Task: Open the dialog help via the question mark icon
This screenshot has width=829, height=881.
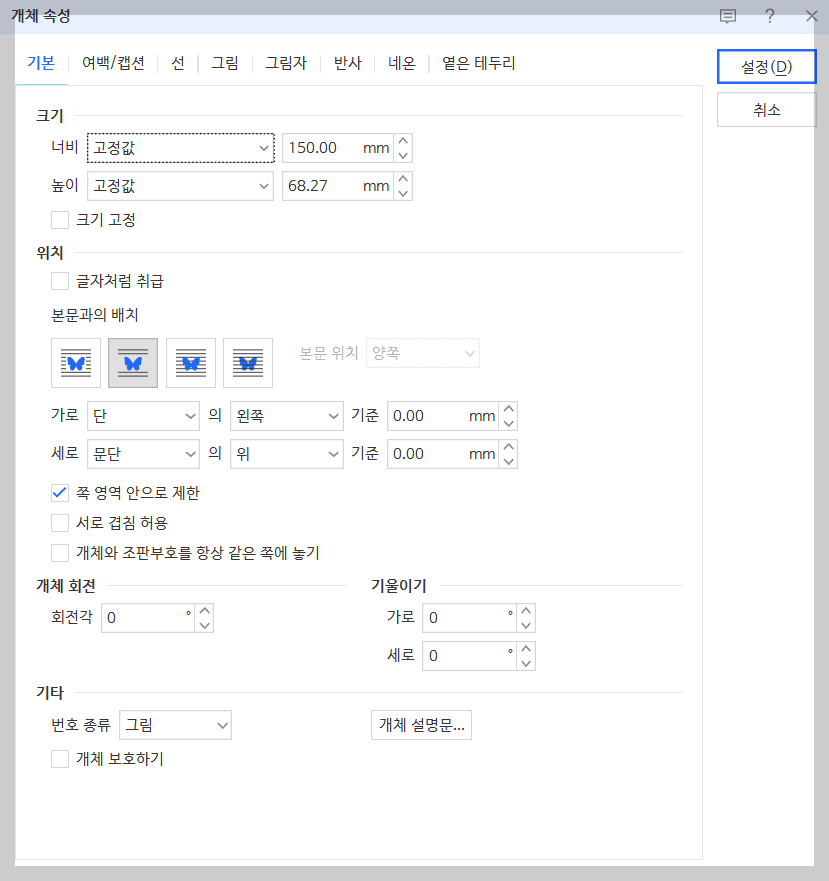Action: 768,16
